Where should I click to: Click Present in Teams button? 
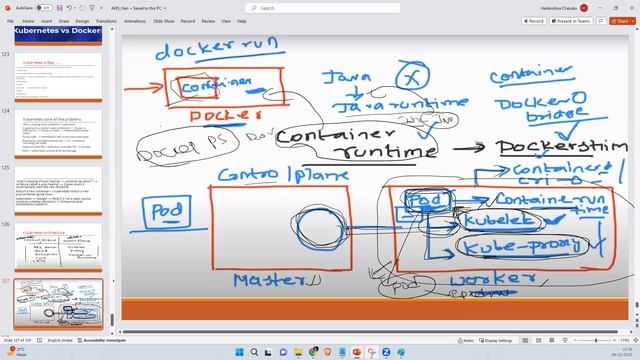click(x=571, y=21)
